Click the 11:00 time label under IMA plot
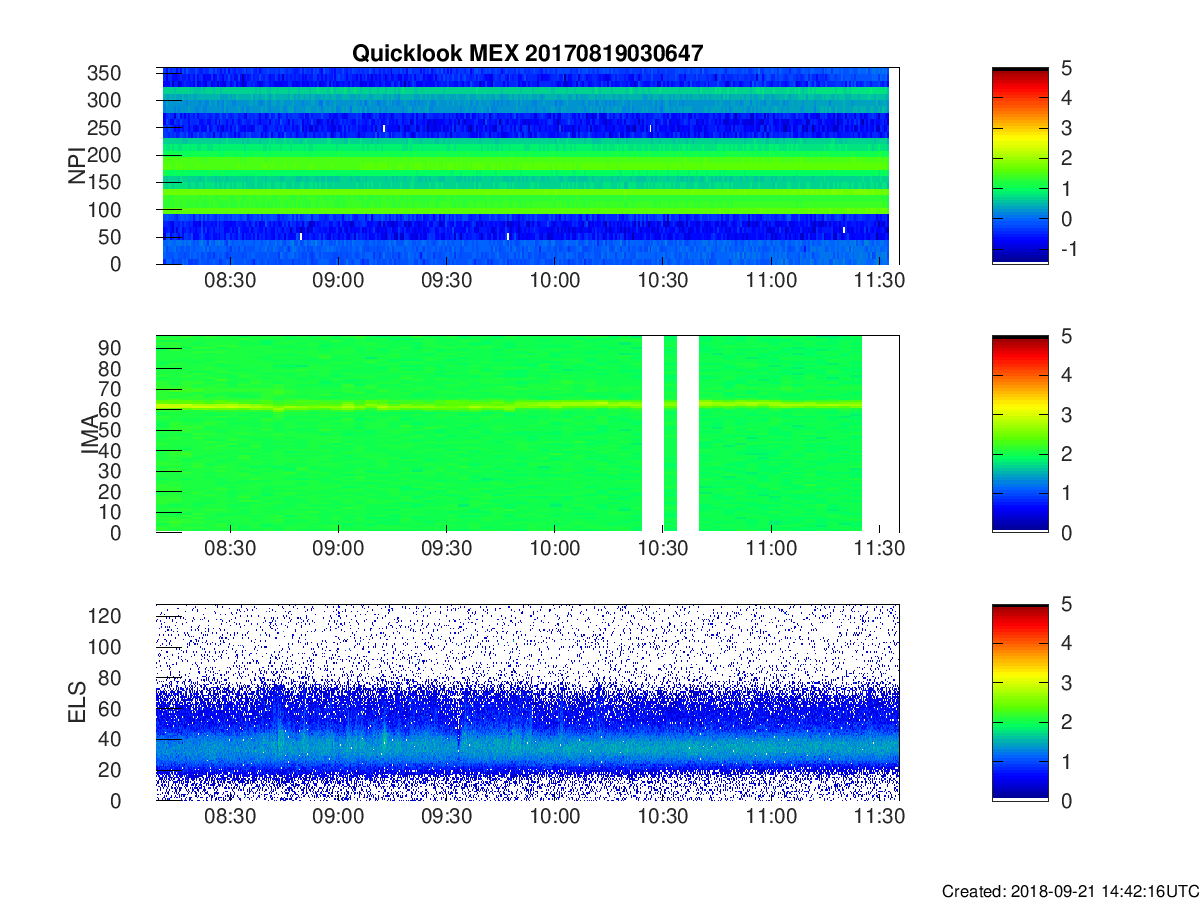The height and width of the screenshot is (900, 1200). tap(772, 550)
